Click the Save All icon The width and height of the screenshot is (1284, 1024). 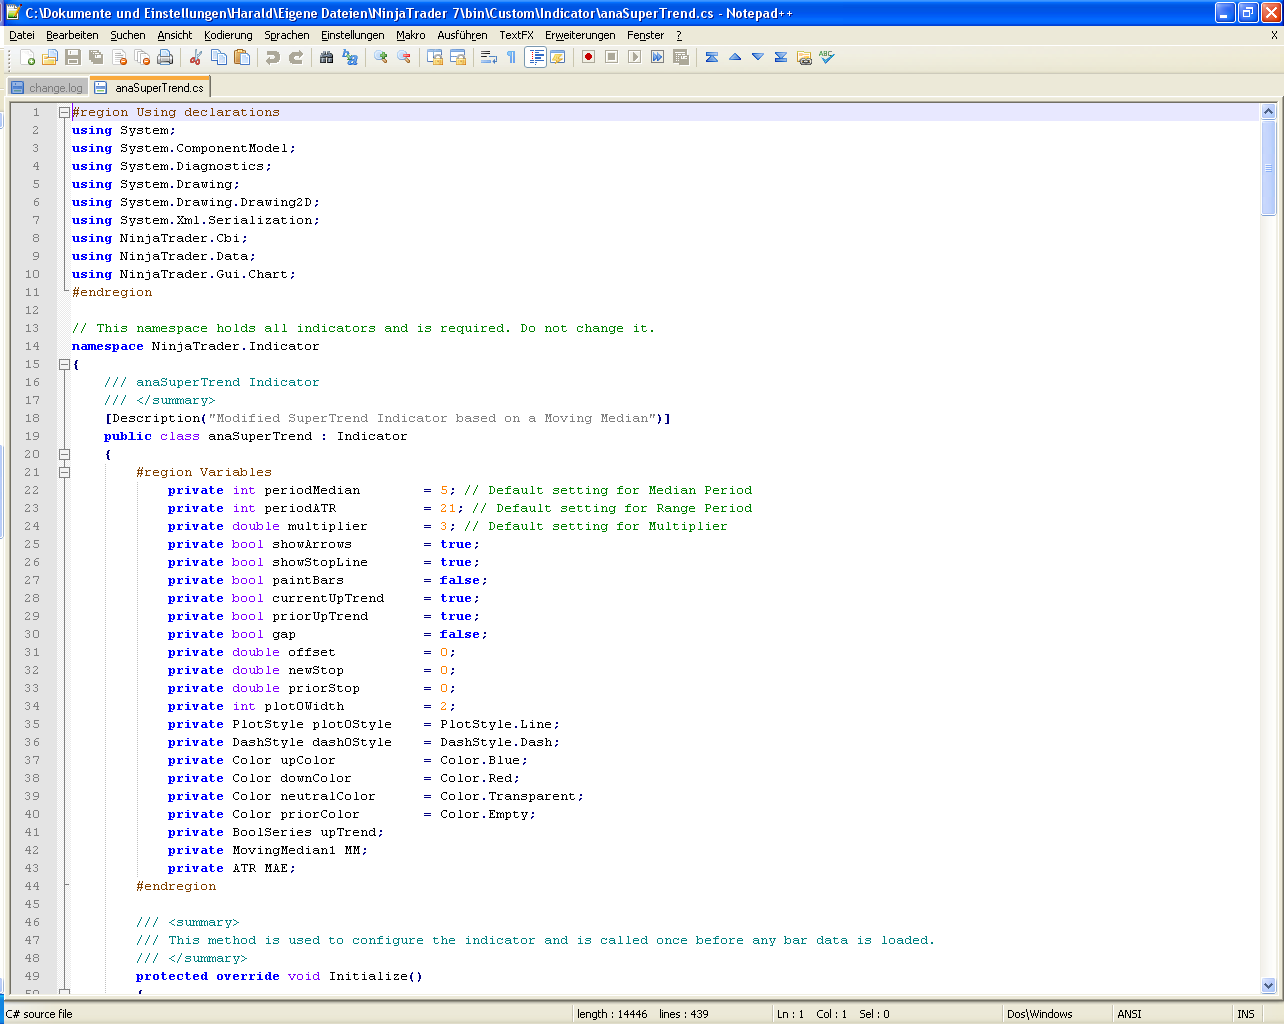(96, 57)
